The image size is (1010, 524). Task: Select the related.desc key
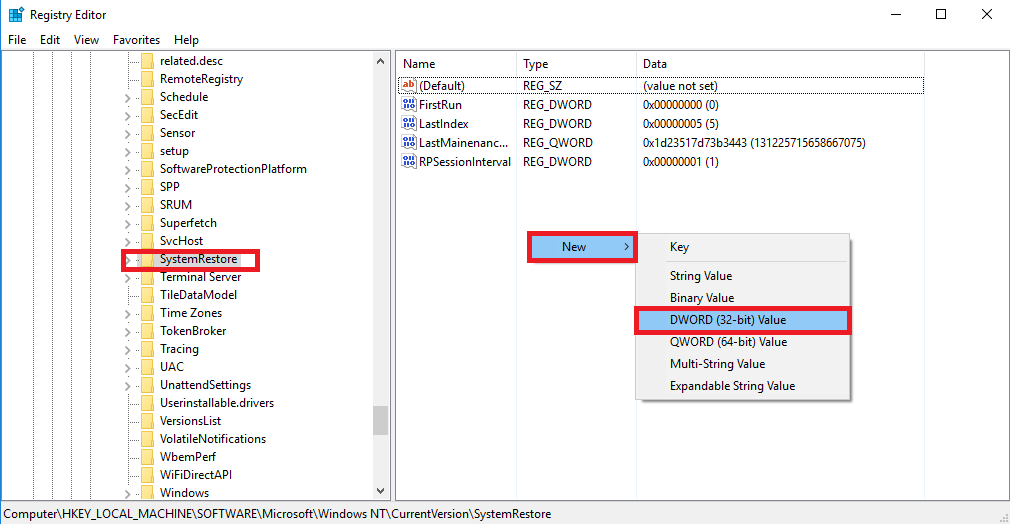pos(191,61)
